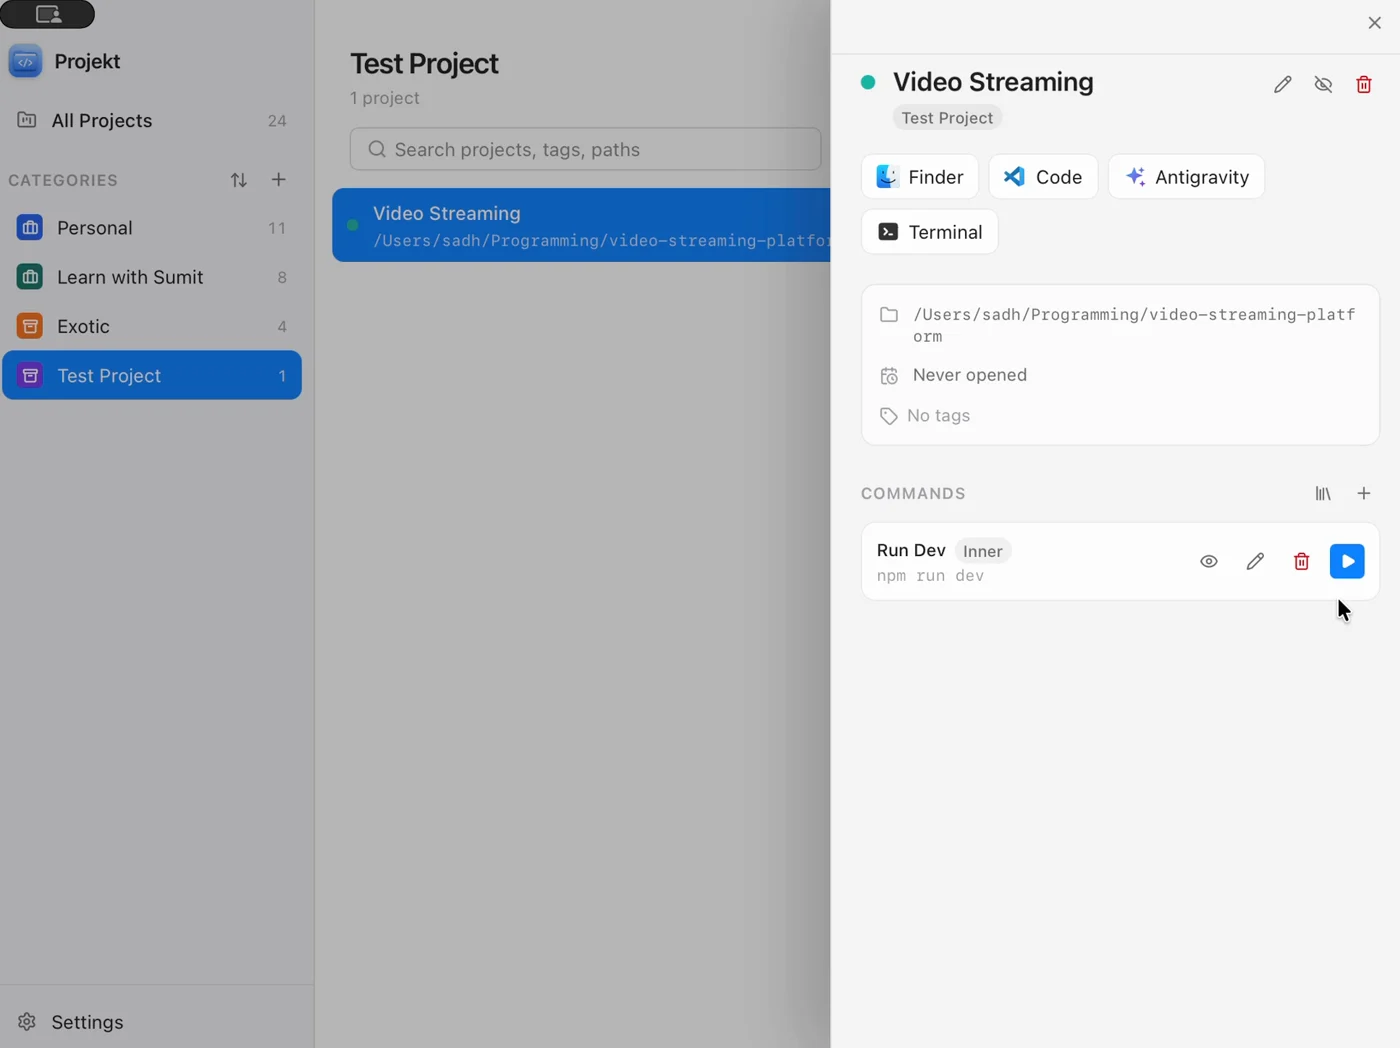Click the Never opened calendar icon
Image resolution: width=1400 pixels, height=1048 pixels.
(x=888, y=376)
